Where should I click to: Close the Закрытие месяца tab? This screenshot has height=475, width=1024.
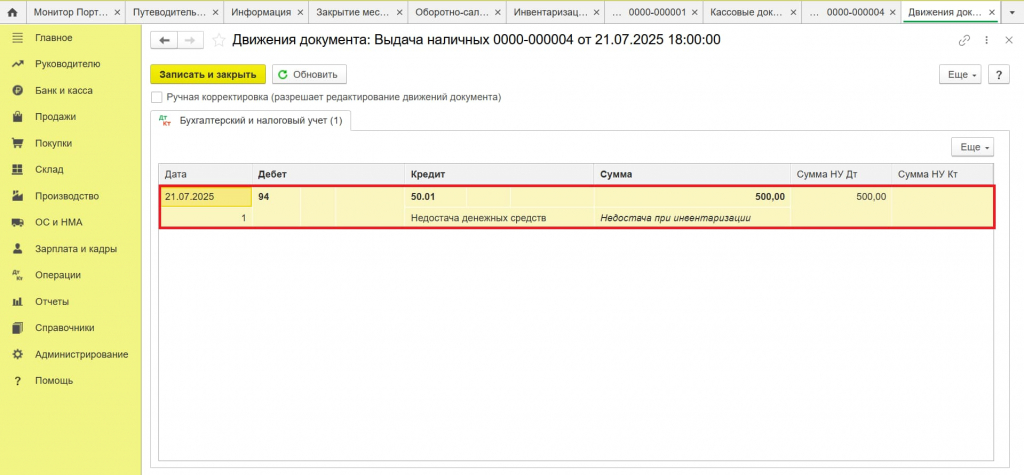[x=398, y=12]
